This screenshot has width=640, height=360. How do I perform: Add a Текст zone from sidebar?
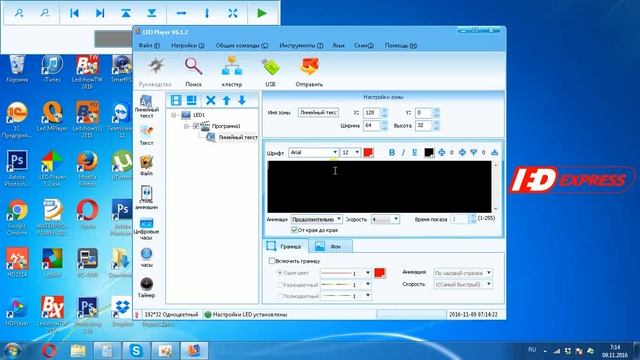tap(146, 136)
